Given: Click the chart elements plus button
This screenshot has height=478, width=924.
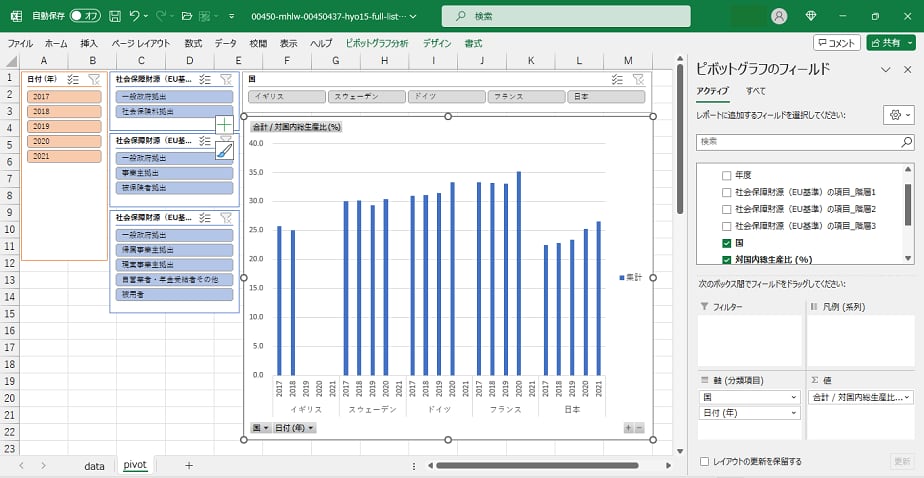Looking at the screenshot, I should pyautogui.click(x=224, y=125).
